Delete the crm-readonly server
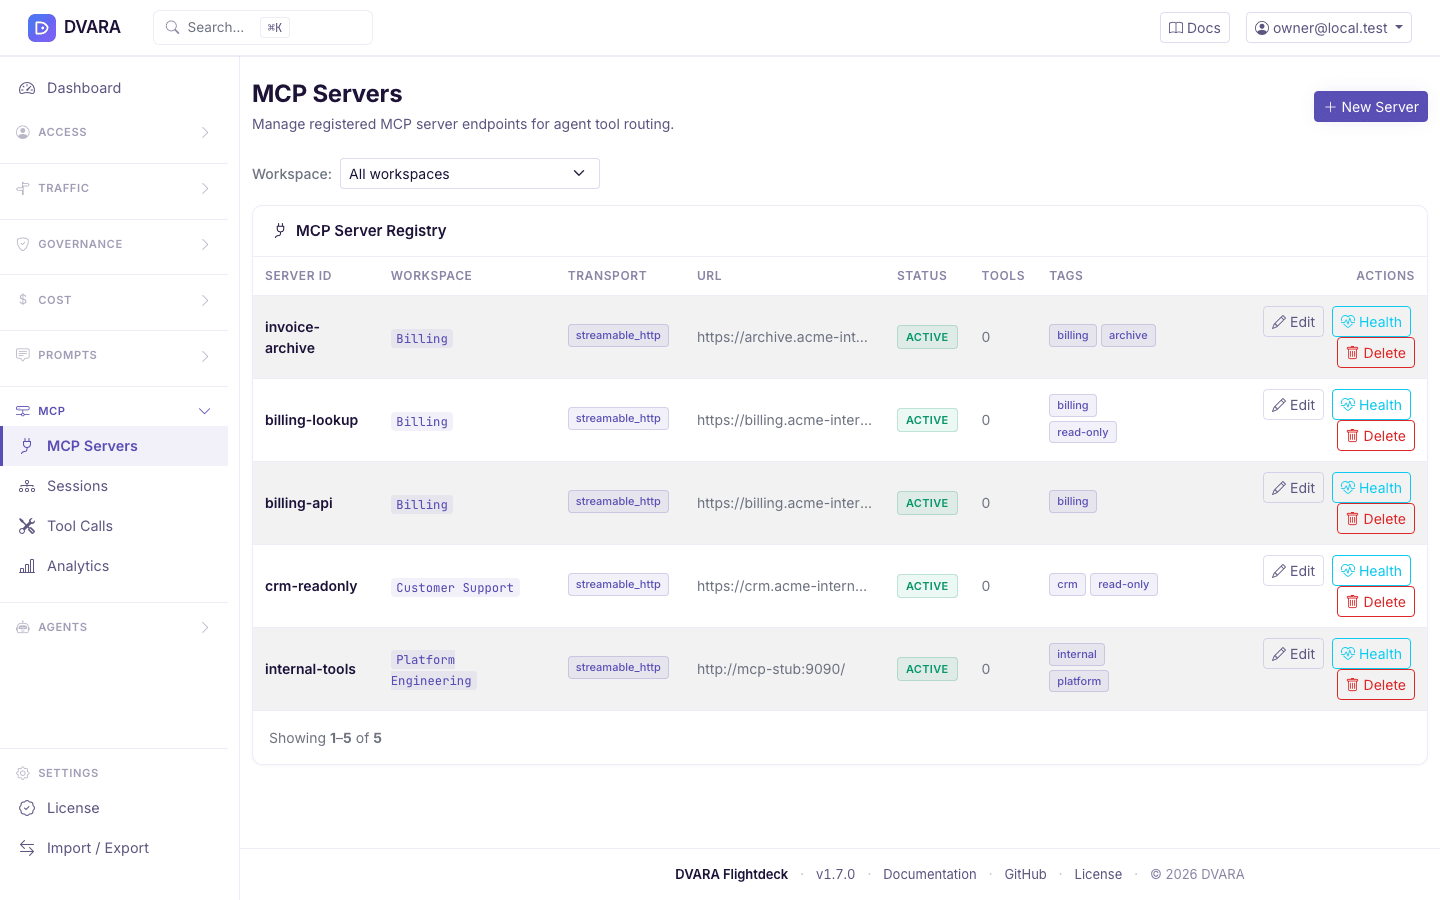 pos(1375,602)
